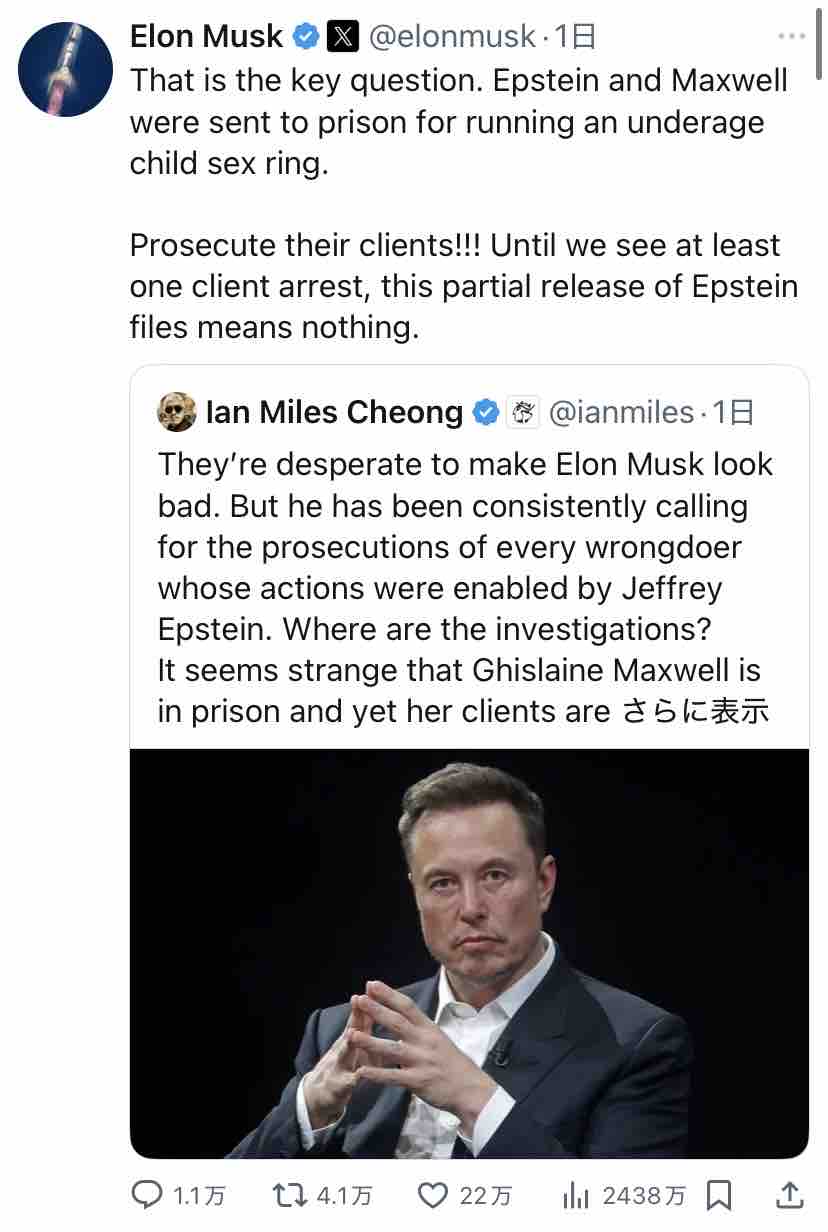Open Elon Musk's profile avatar
The height and width of the screenshot is (1232, 828).
[x=66, y=69]
